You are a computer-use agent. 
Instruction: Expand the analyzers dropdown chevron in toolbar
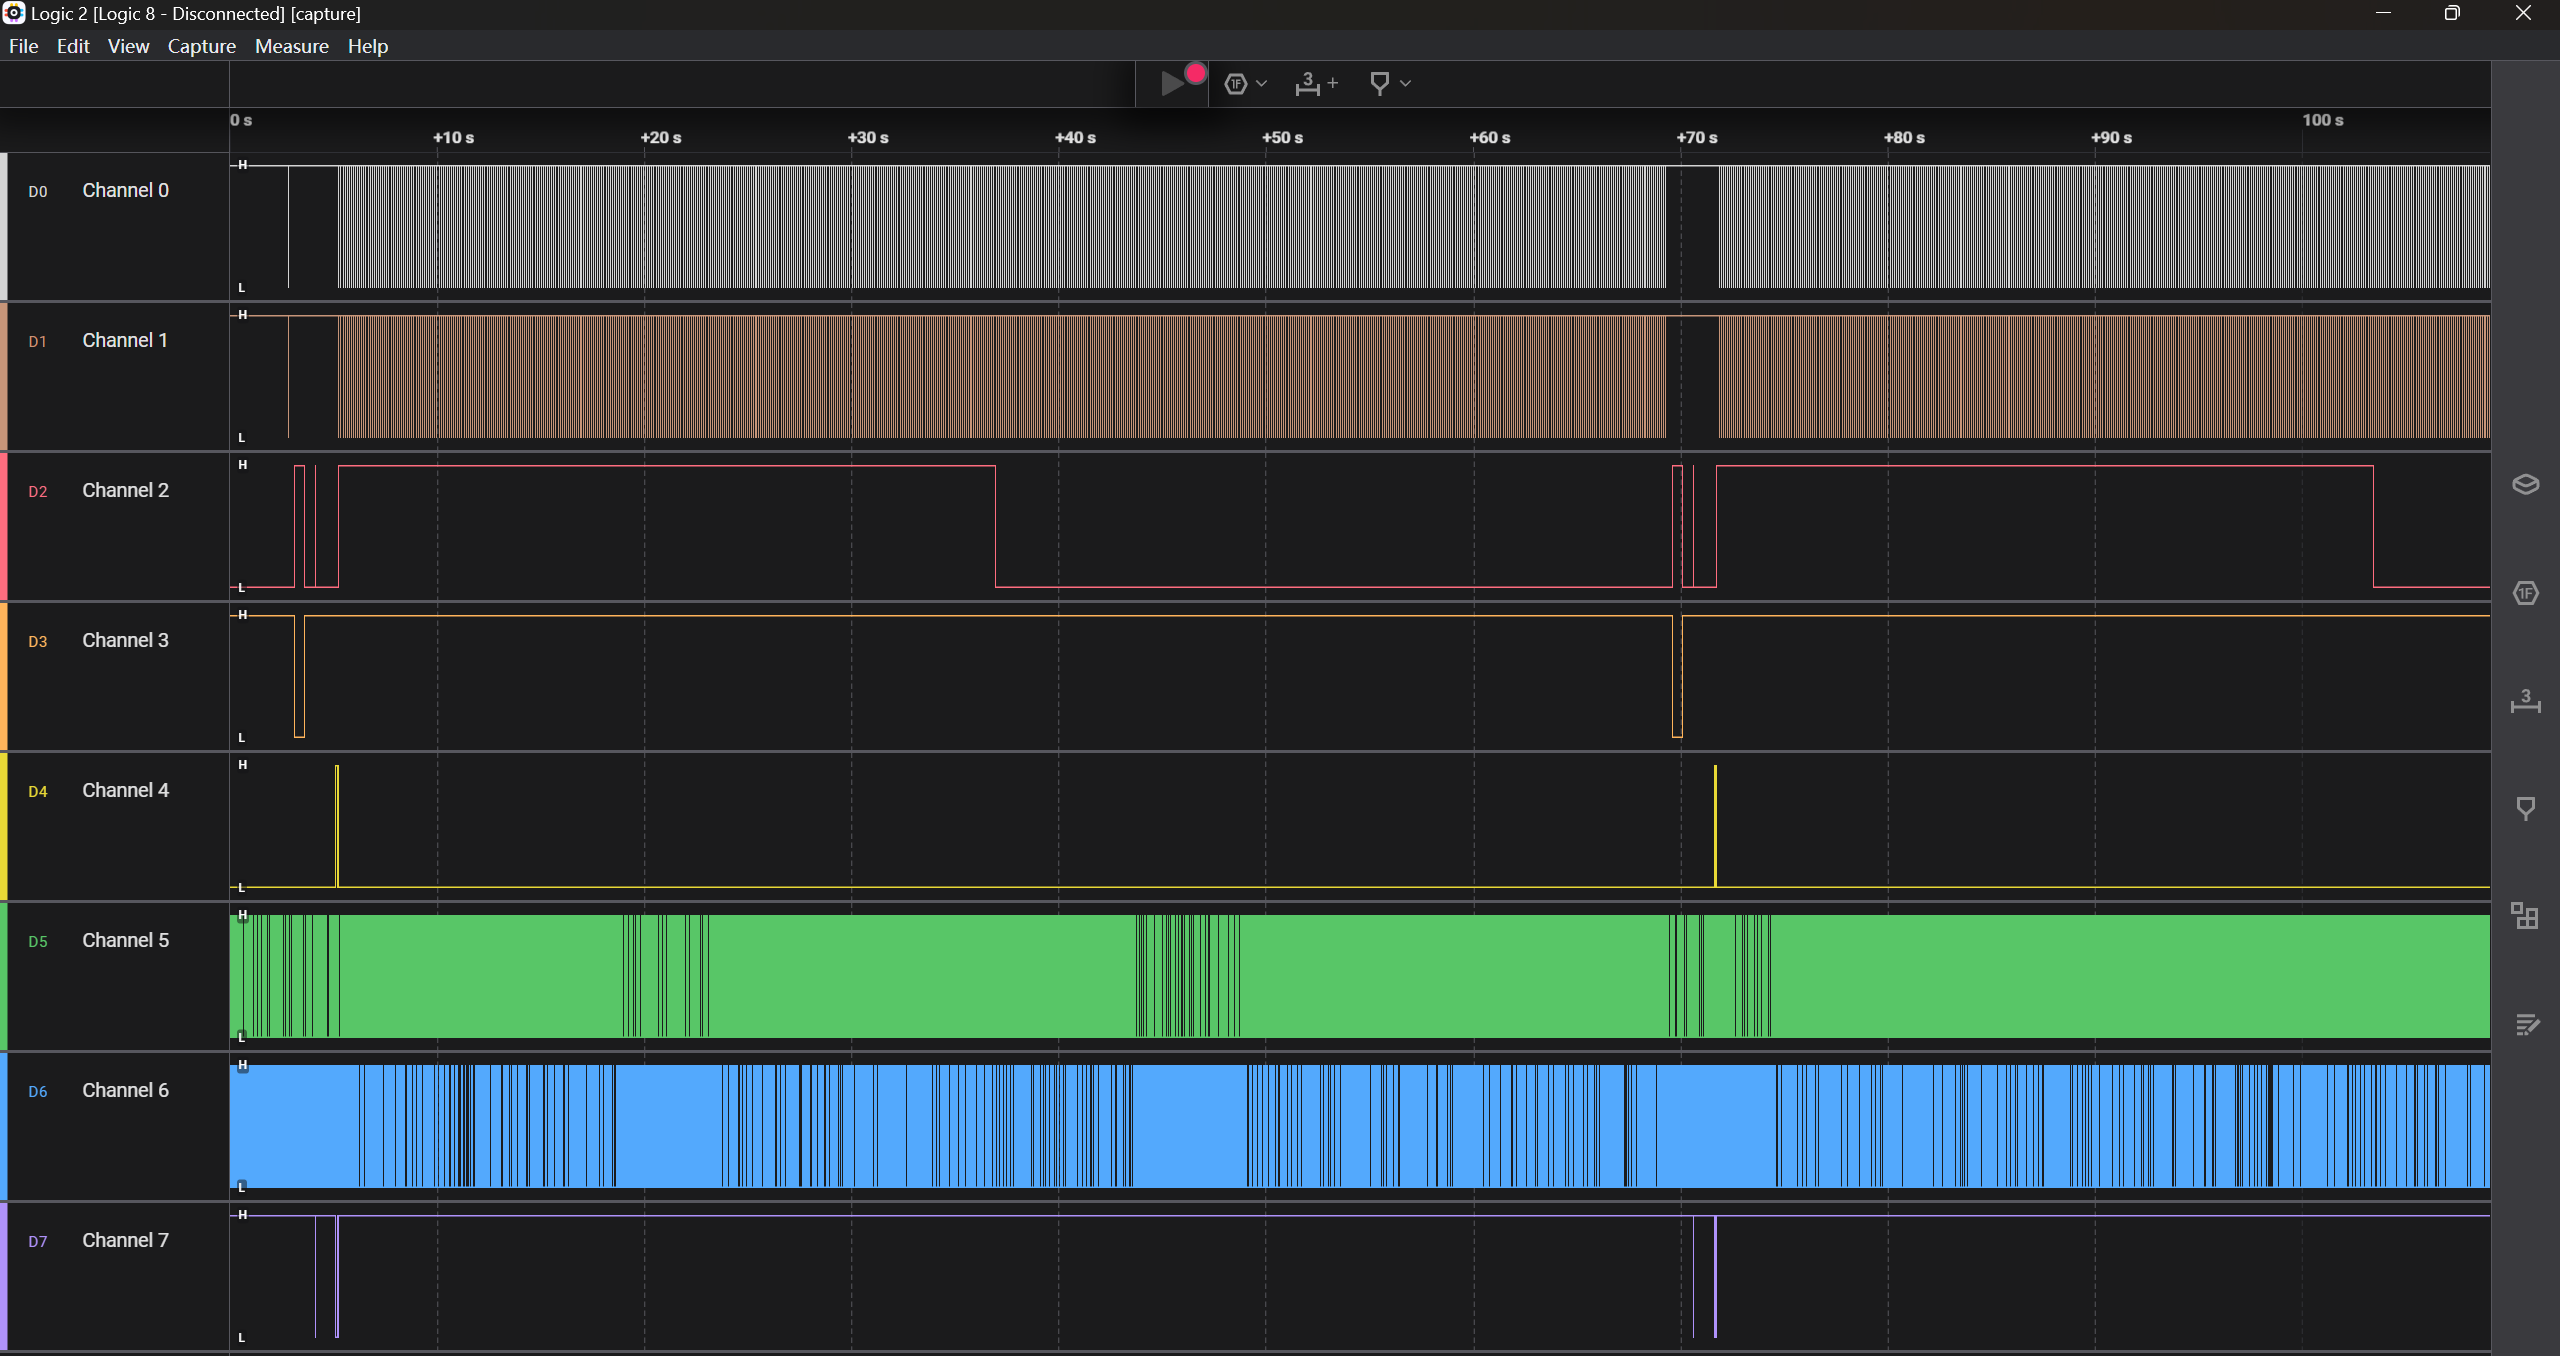pos(1262,84)
